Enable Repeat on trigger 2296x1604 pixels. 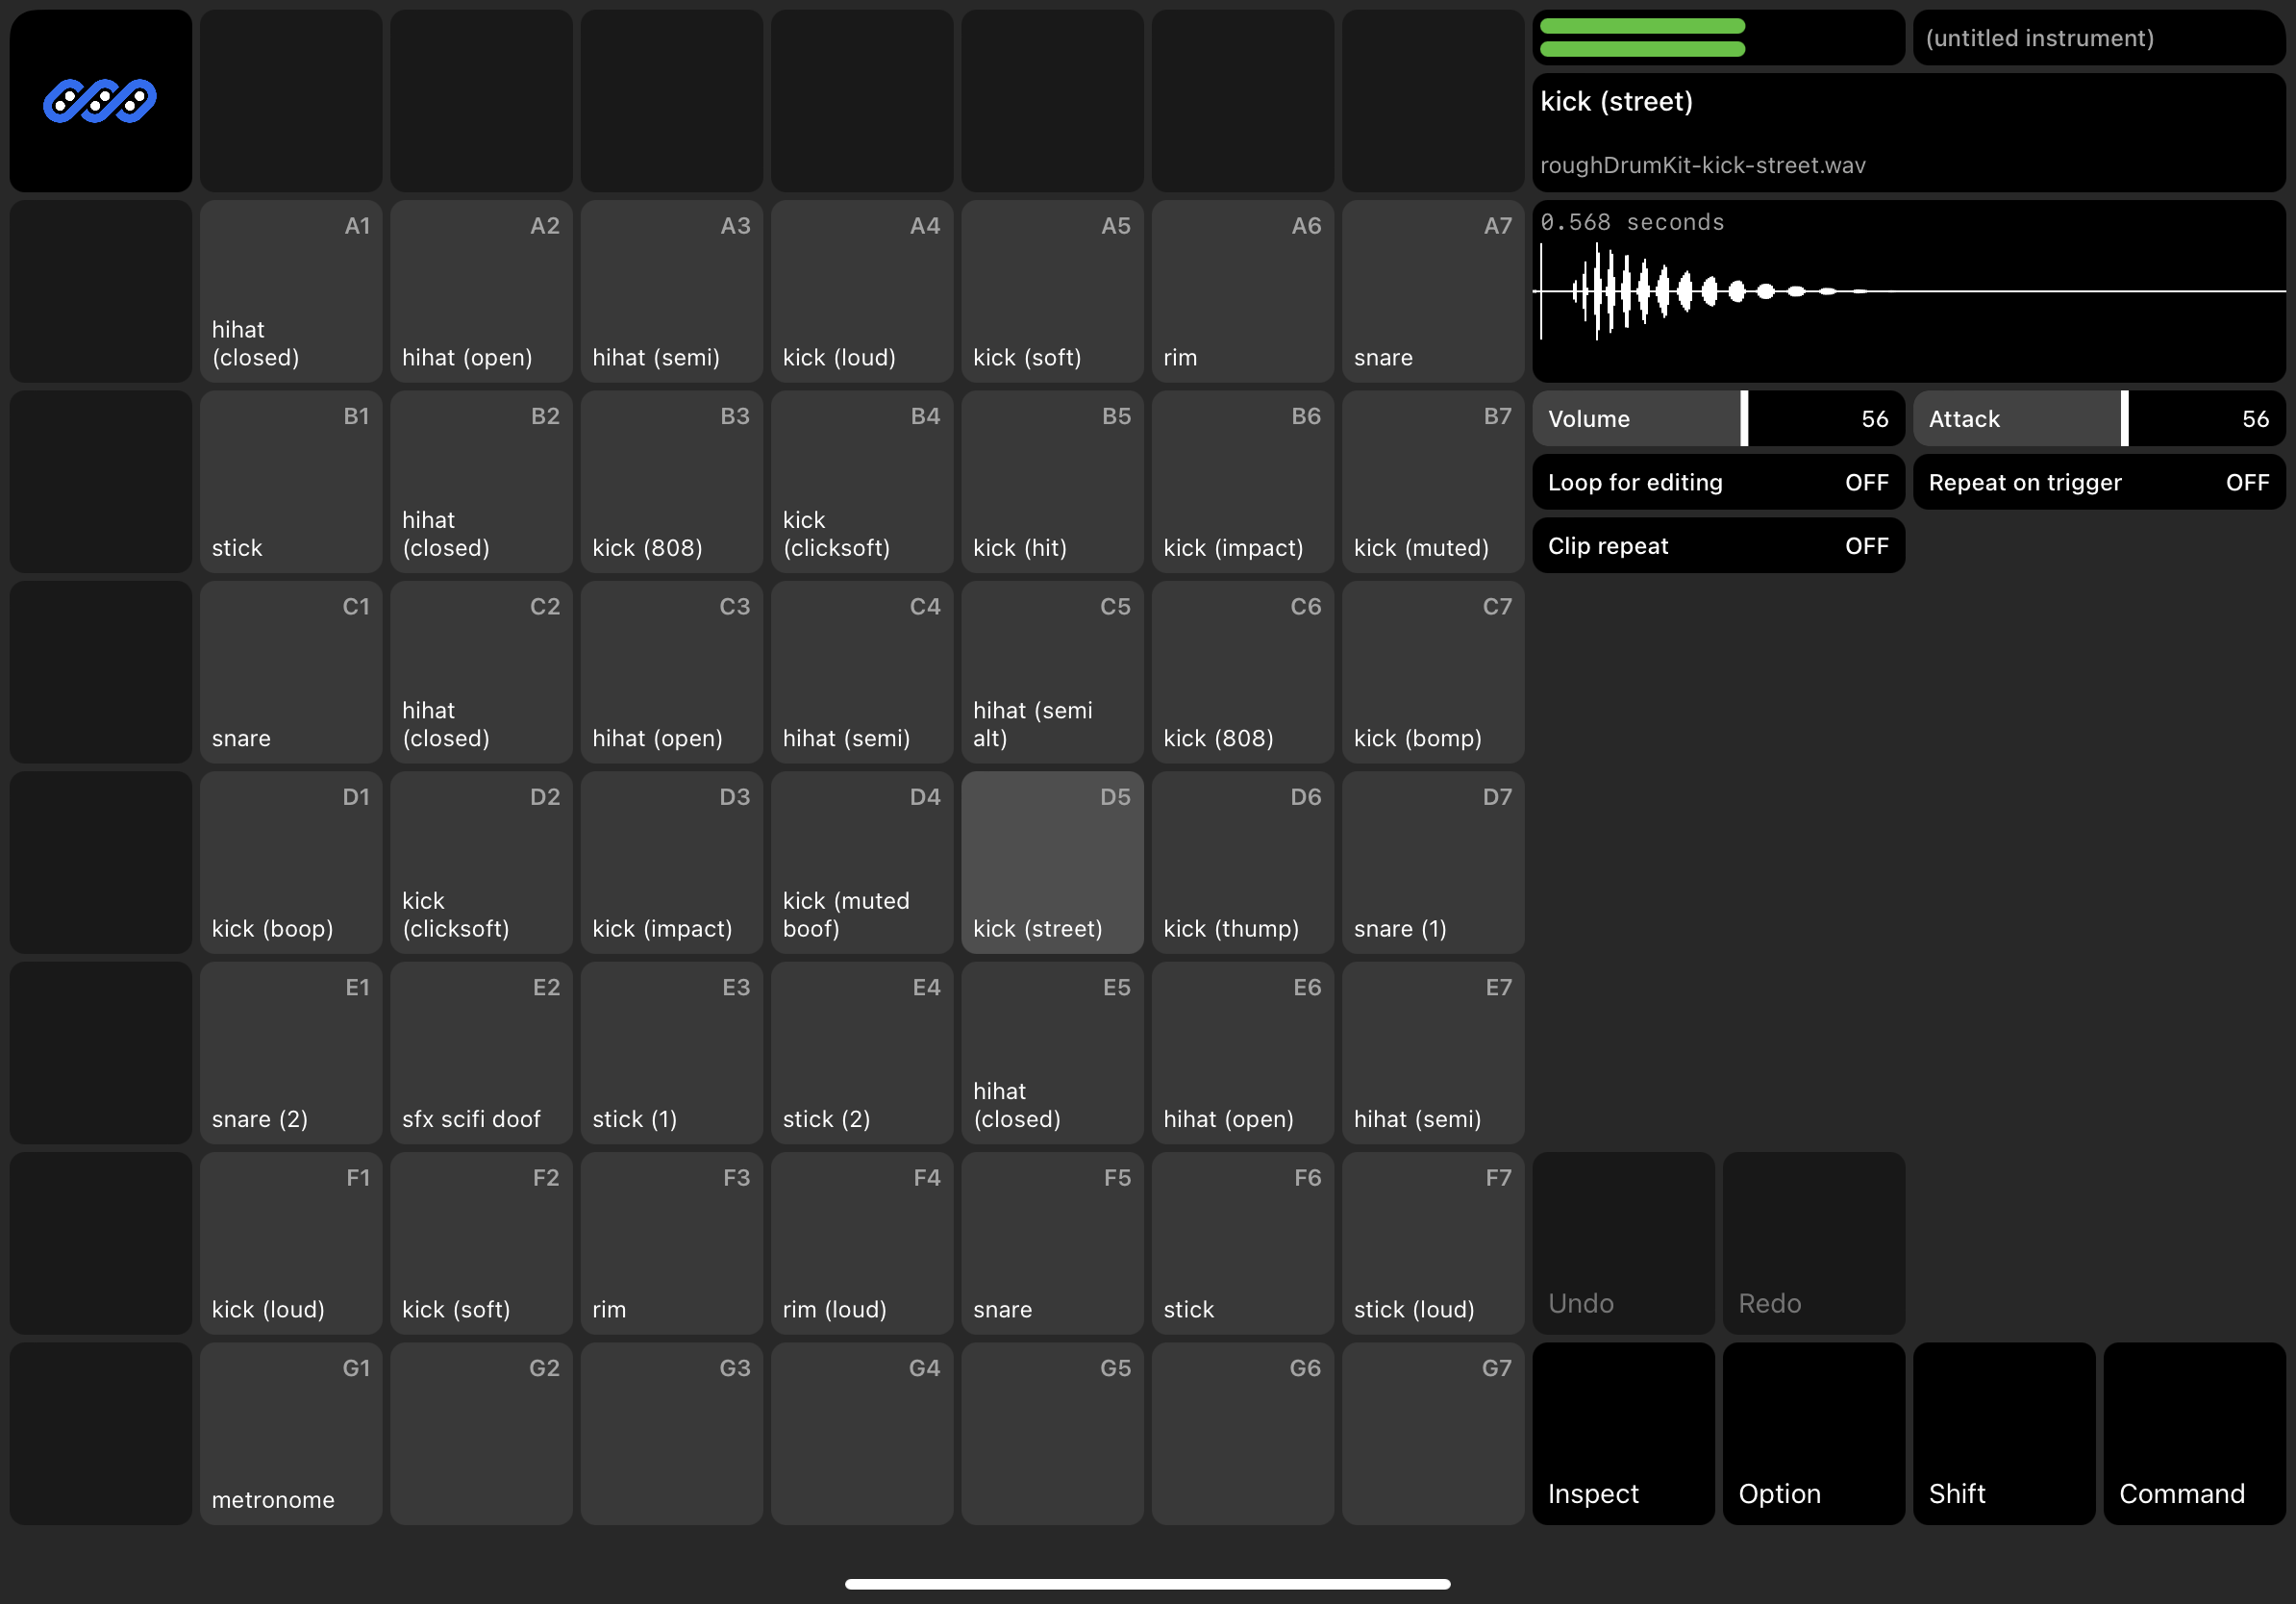[x=2098, y=482]
